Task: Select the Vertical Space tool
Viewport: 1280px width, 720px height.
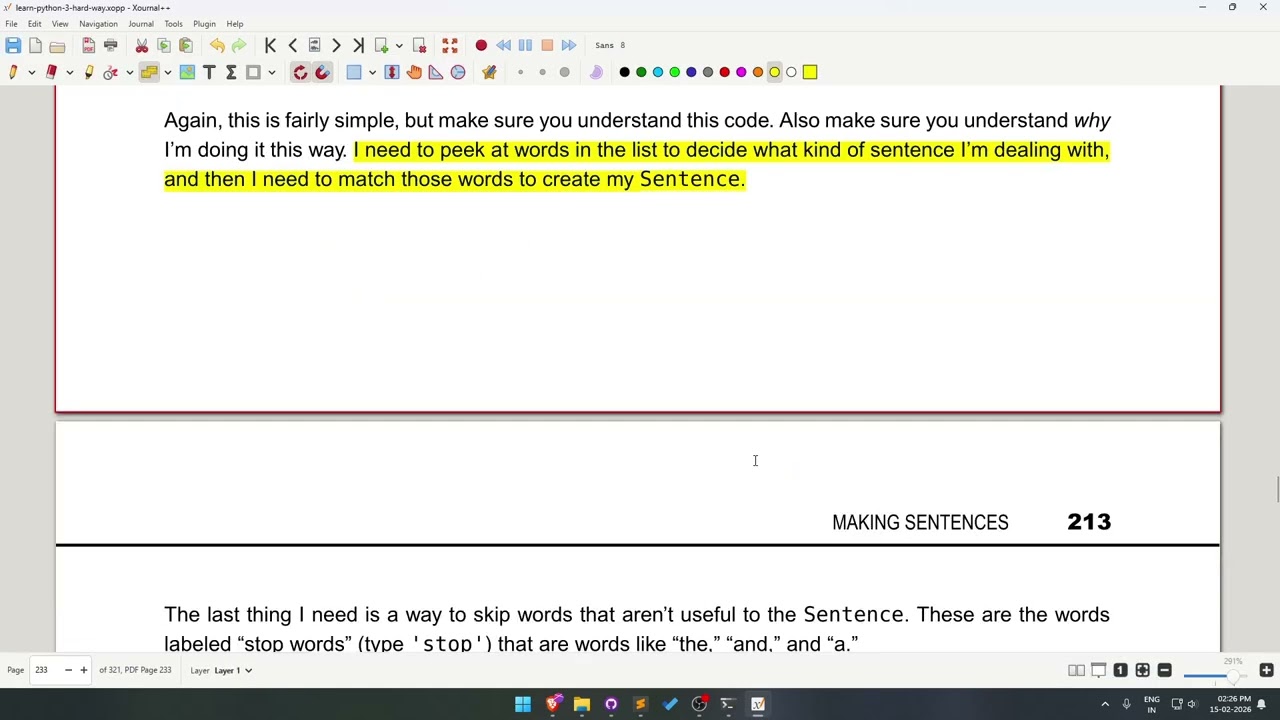Action: click(x=392, y=72)
